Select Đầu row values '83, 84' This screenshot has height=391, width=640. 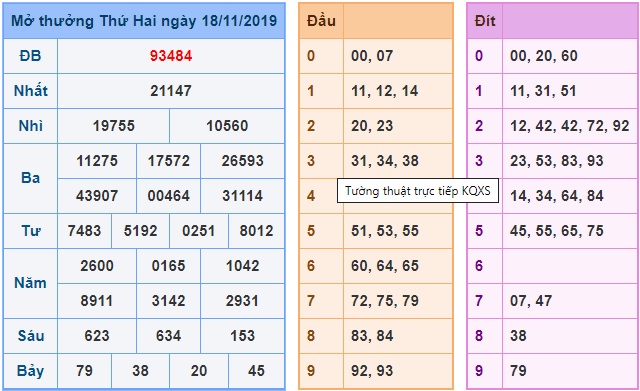tap(372, 336)
